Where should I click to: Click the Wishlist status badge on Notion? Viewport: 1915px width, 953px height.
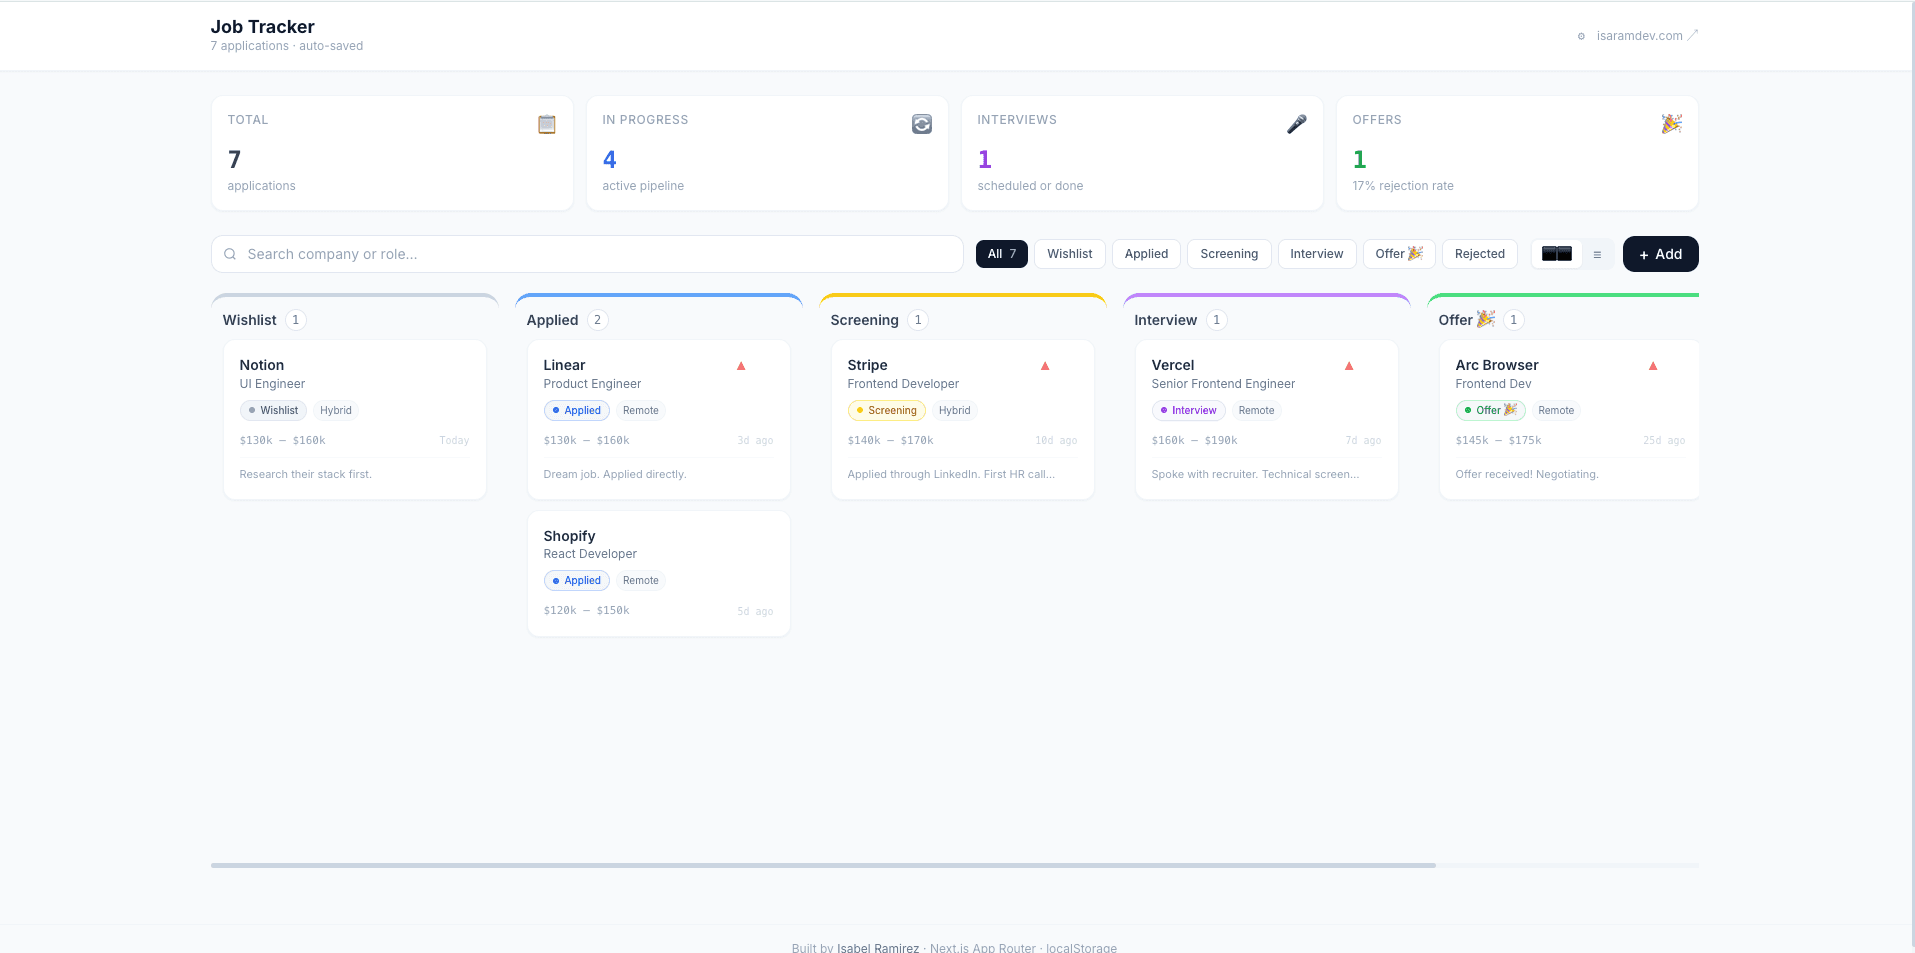[273, 410]
